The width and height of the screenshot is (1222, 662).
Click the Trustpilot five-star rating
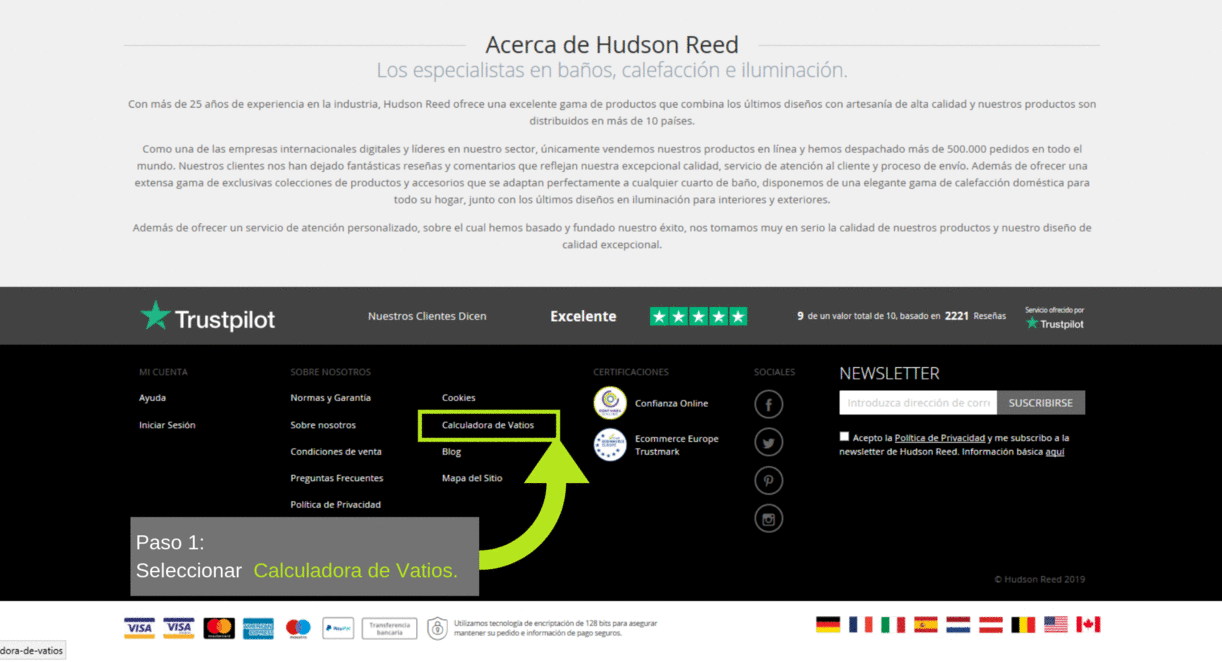coord(698,316)
